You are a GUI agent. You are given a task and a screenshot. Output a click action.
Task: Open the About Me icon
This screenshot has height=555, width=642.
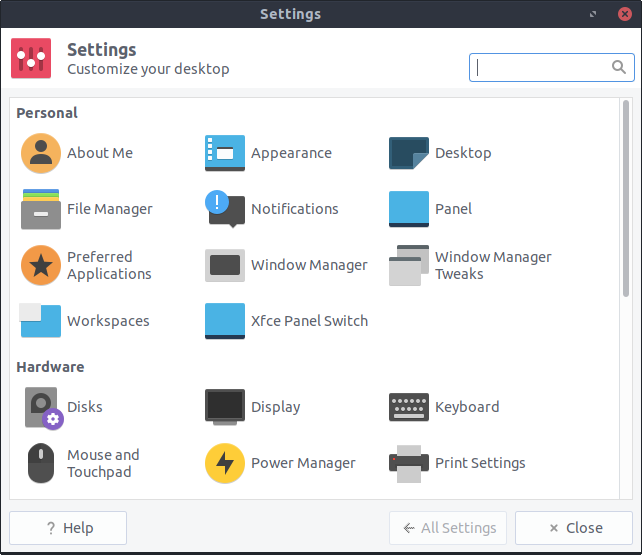(x=41, y=153)
